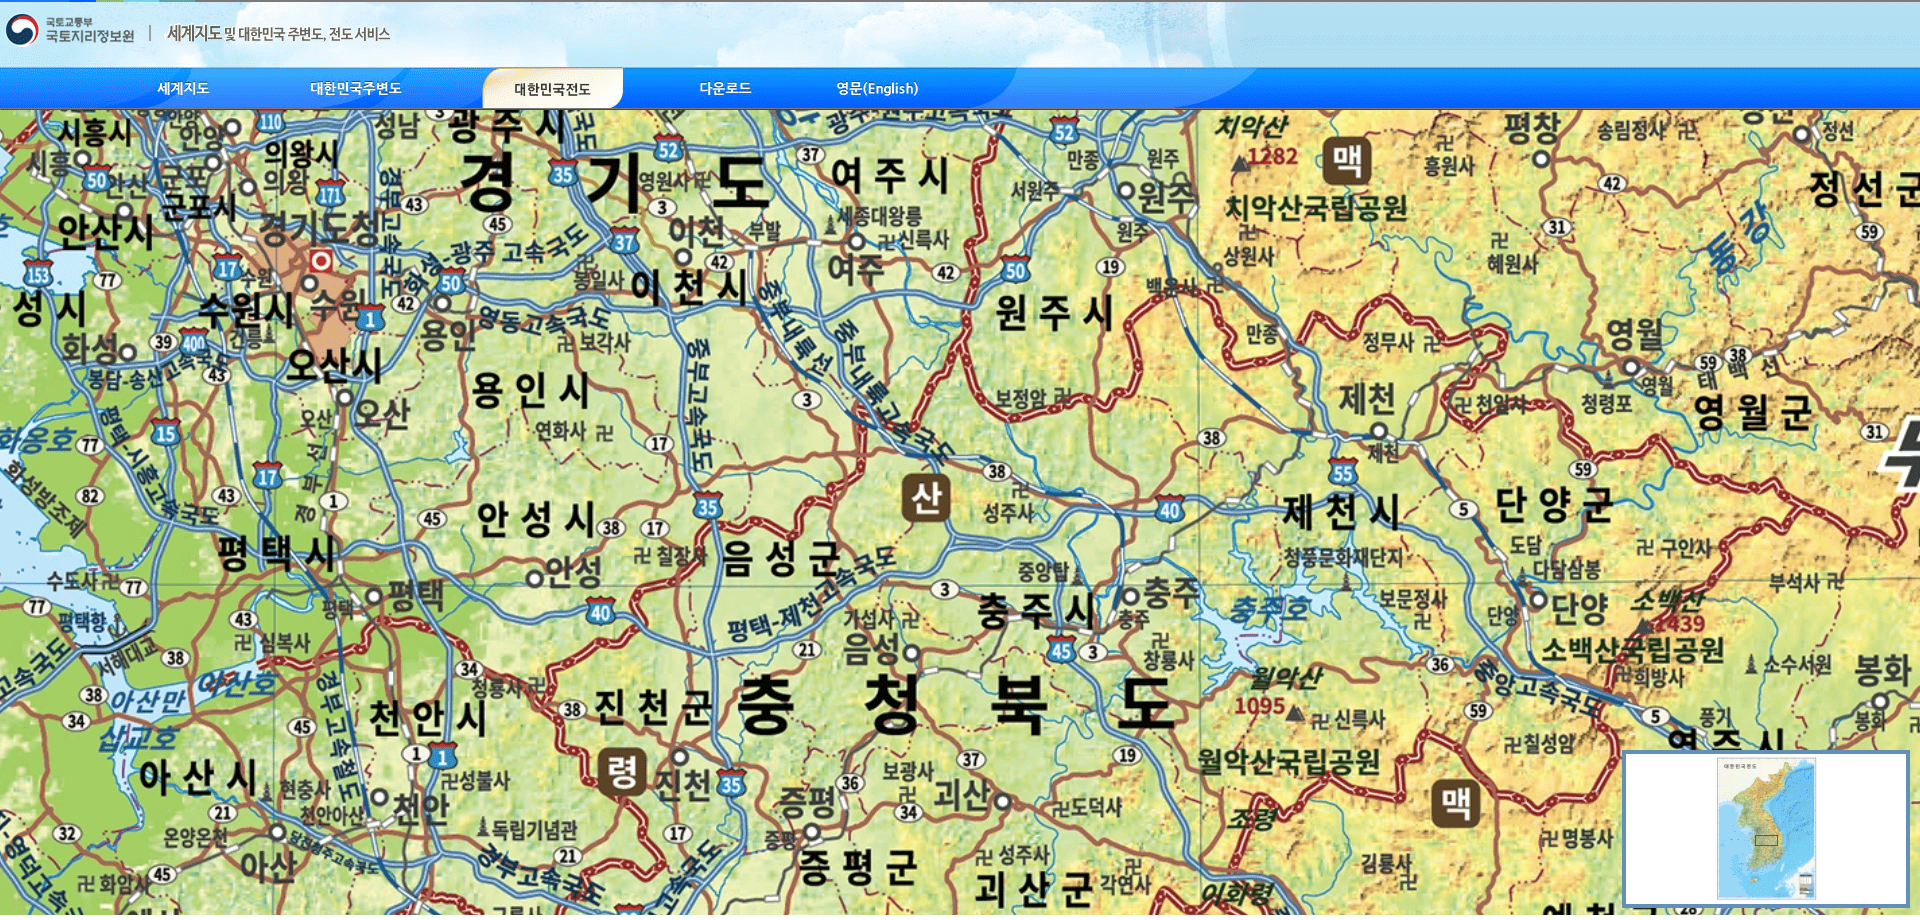Click the 화옹호 label
1920x920 pixels.
coord(35,440)
